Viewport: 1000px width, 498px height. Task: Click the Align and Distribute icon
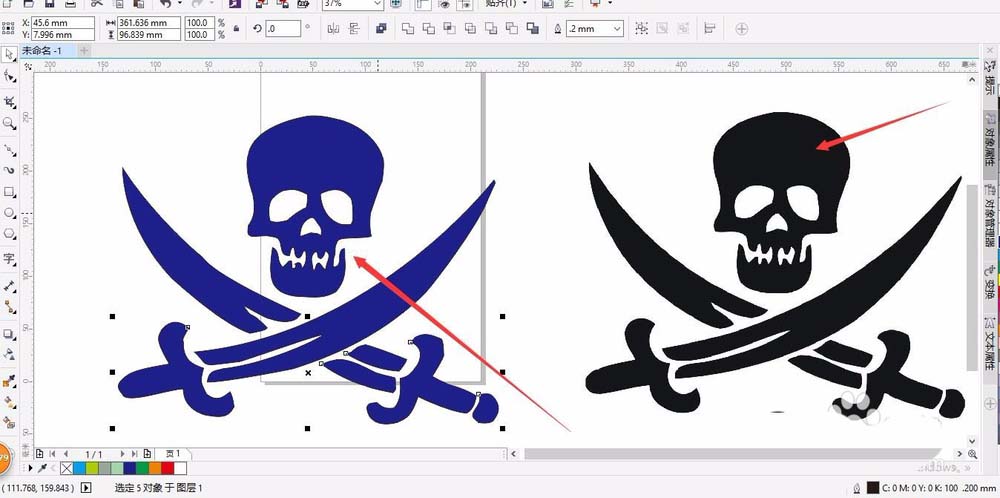(710, 29)
